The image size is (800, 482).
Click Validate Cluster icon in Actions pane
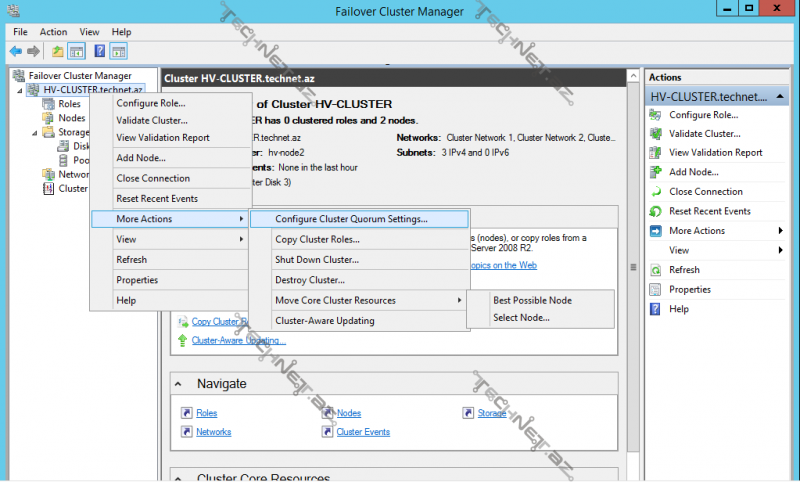(x=656, y=134)
